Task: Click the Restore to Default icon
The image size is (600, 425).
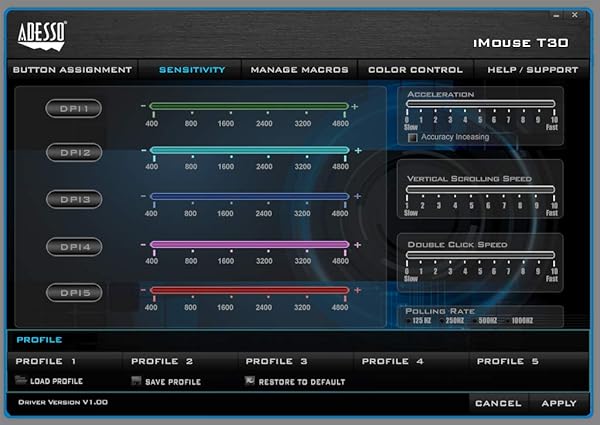Action: (x=250, y=381)
